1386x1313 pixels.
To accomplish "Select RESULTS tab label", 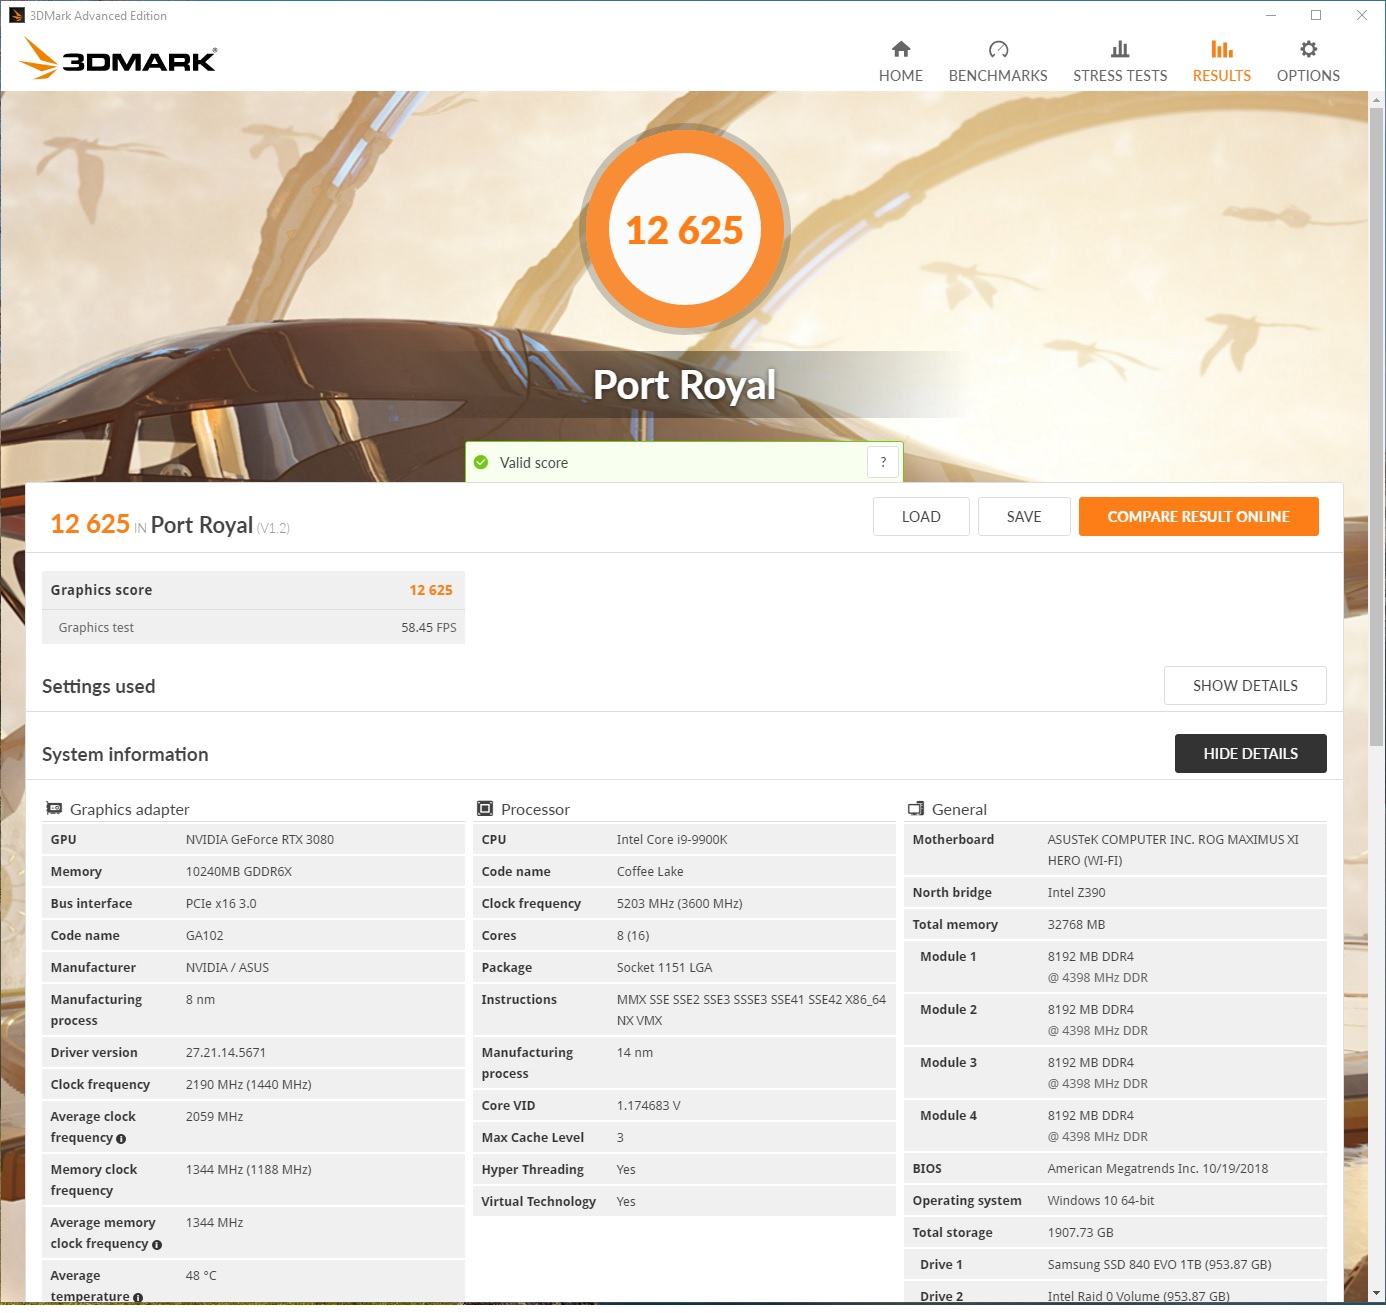I will click(1221, 76).
